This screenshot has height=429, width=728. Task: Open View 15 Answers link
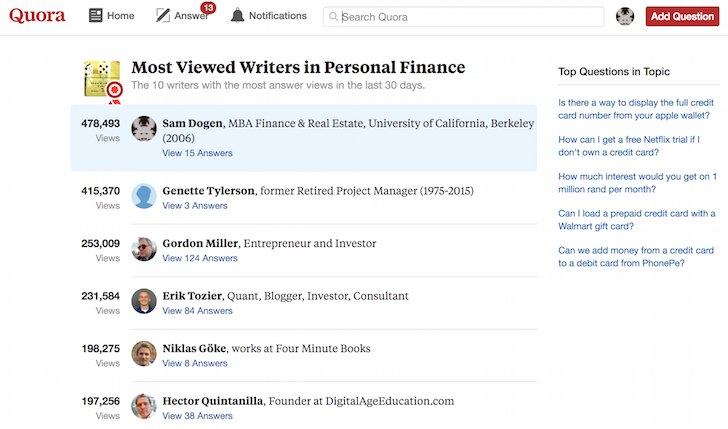[x=197, y=153]
